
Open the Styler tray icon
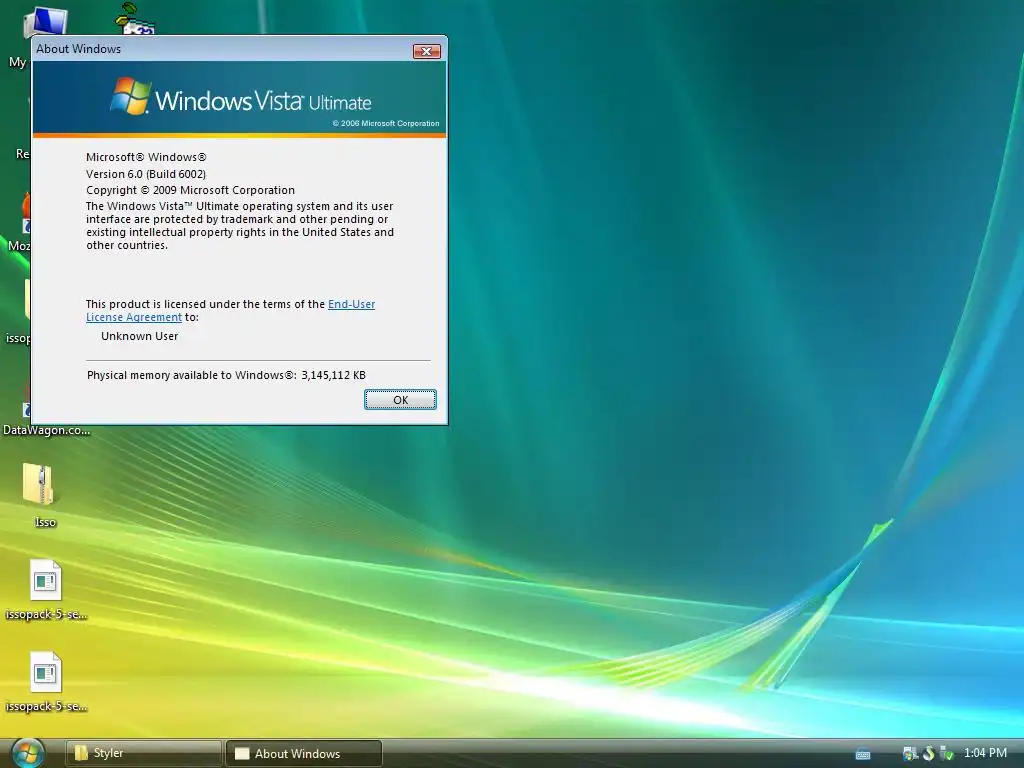(x=928, y=754)
